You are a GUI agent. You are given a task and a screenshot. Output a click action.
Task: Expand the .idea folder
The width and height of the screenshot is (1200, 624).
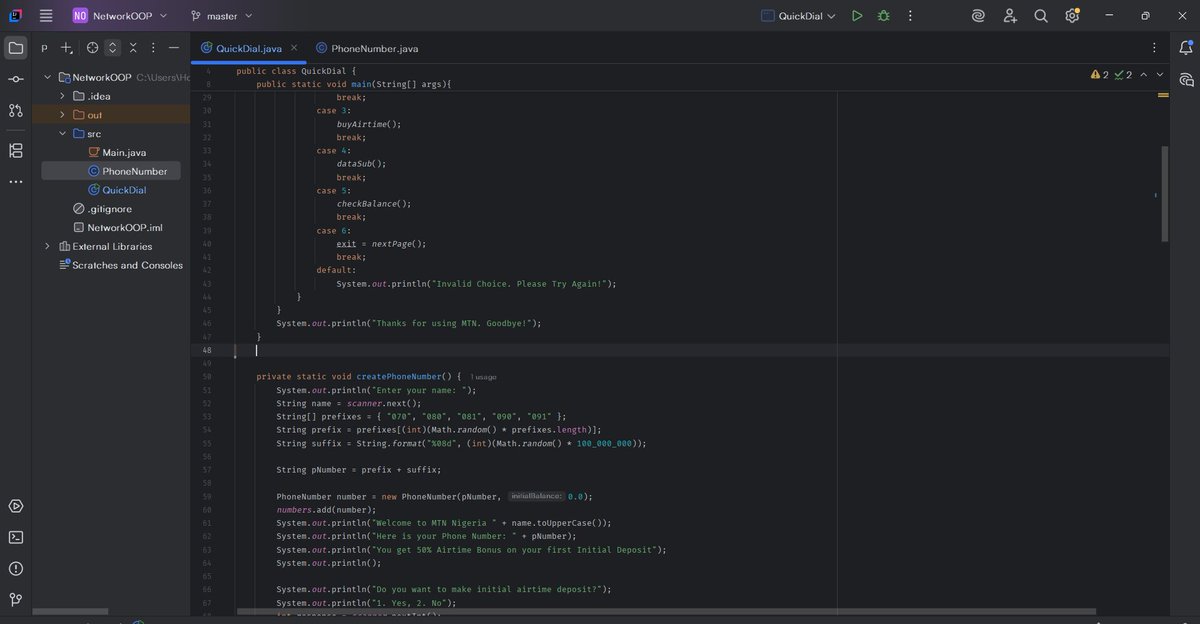63,96
